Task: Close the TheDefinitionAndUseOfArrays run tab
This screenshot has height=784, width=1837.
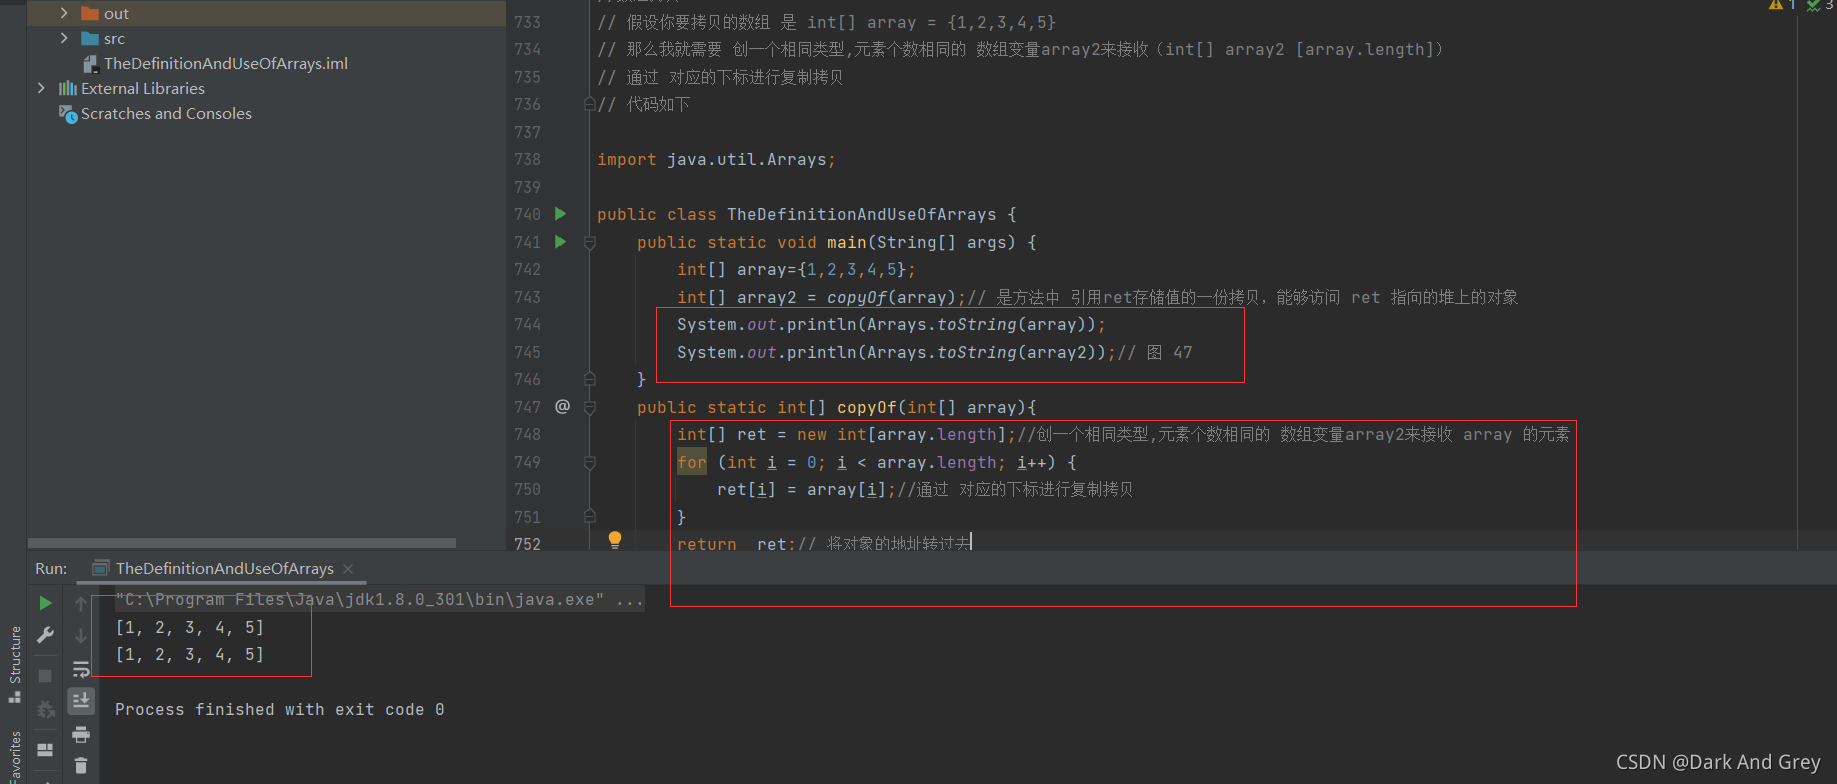Action: click(x=348, y=569)
